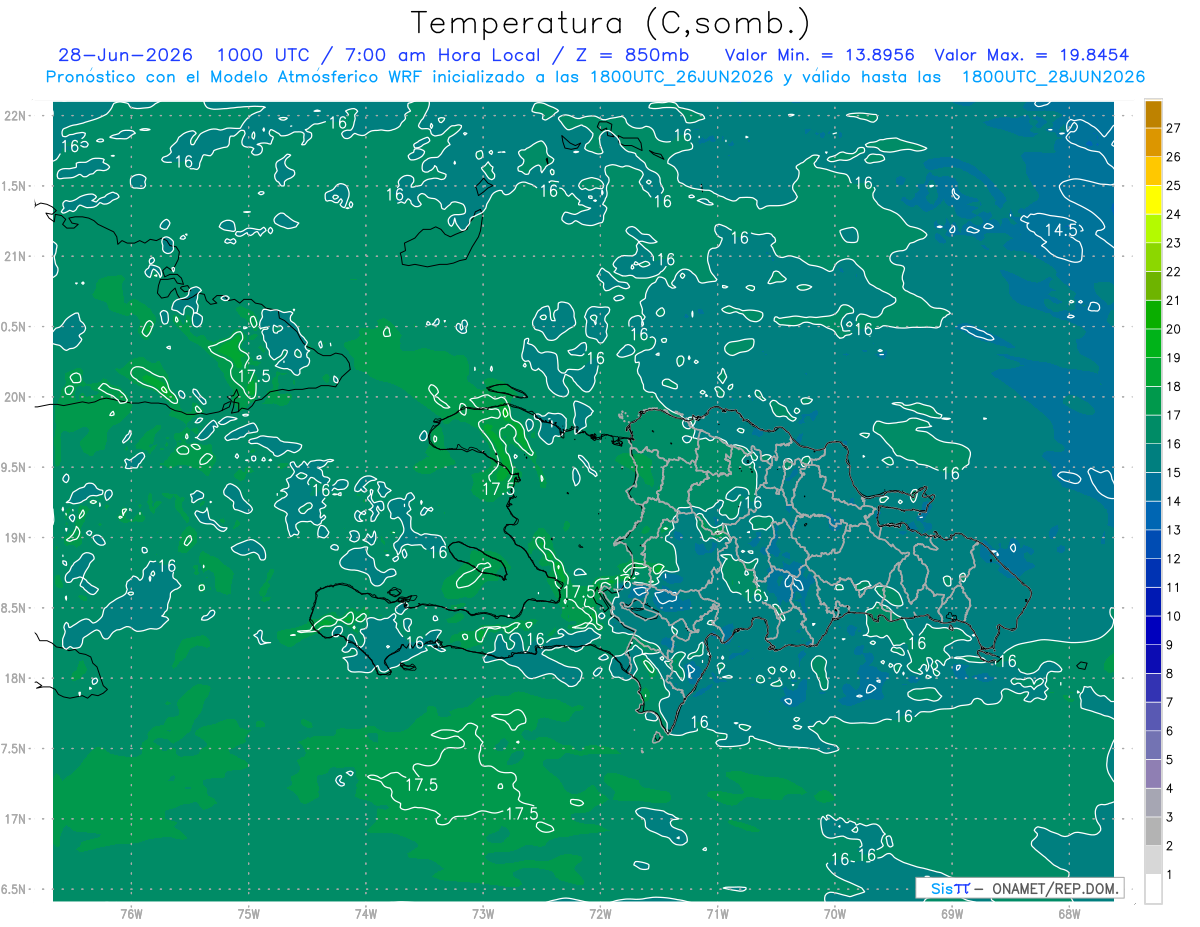Click the pressure level "Z = 850mb"
This screenshot has height=927, width=1200.
632,55
